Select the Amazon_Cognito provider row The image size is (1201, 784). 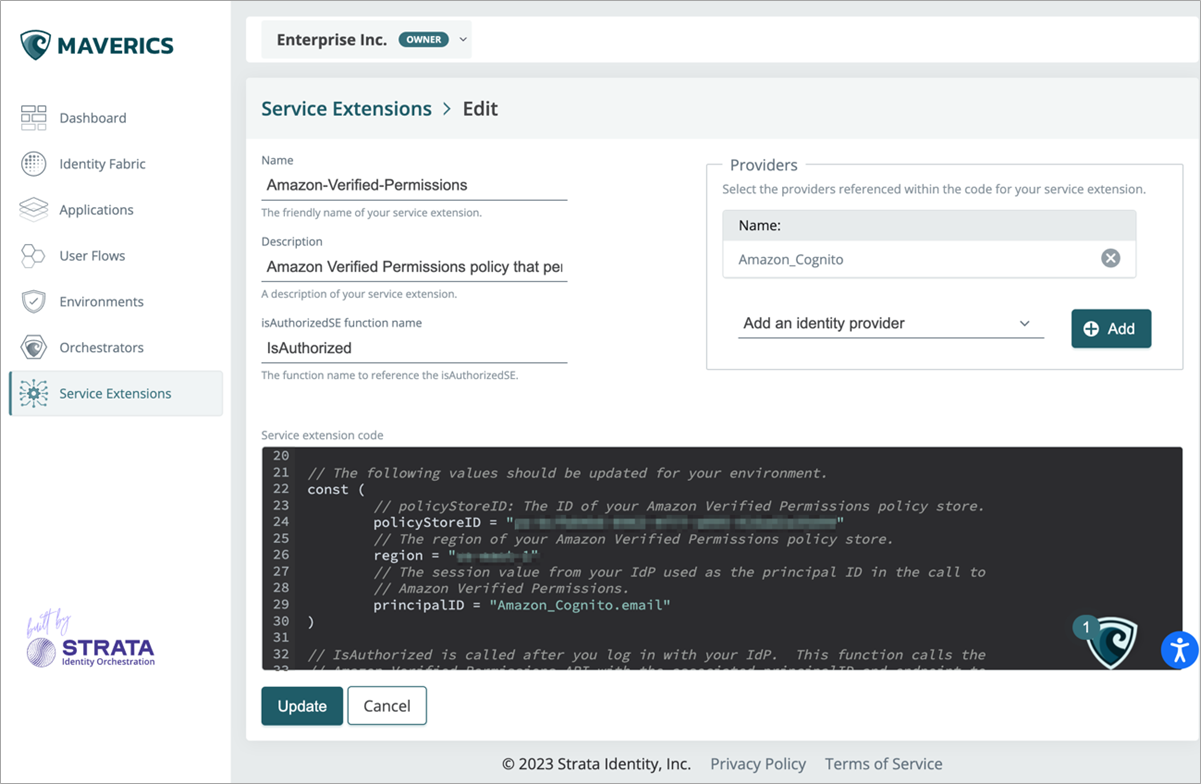click(x=929, y=259)
